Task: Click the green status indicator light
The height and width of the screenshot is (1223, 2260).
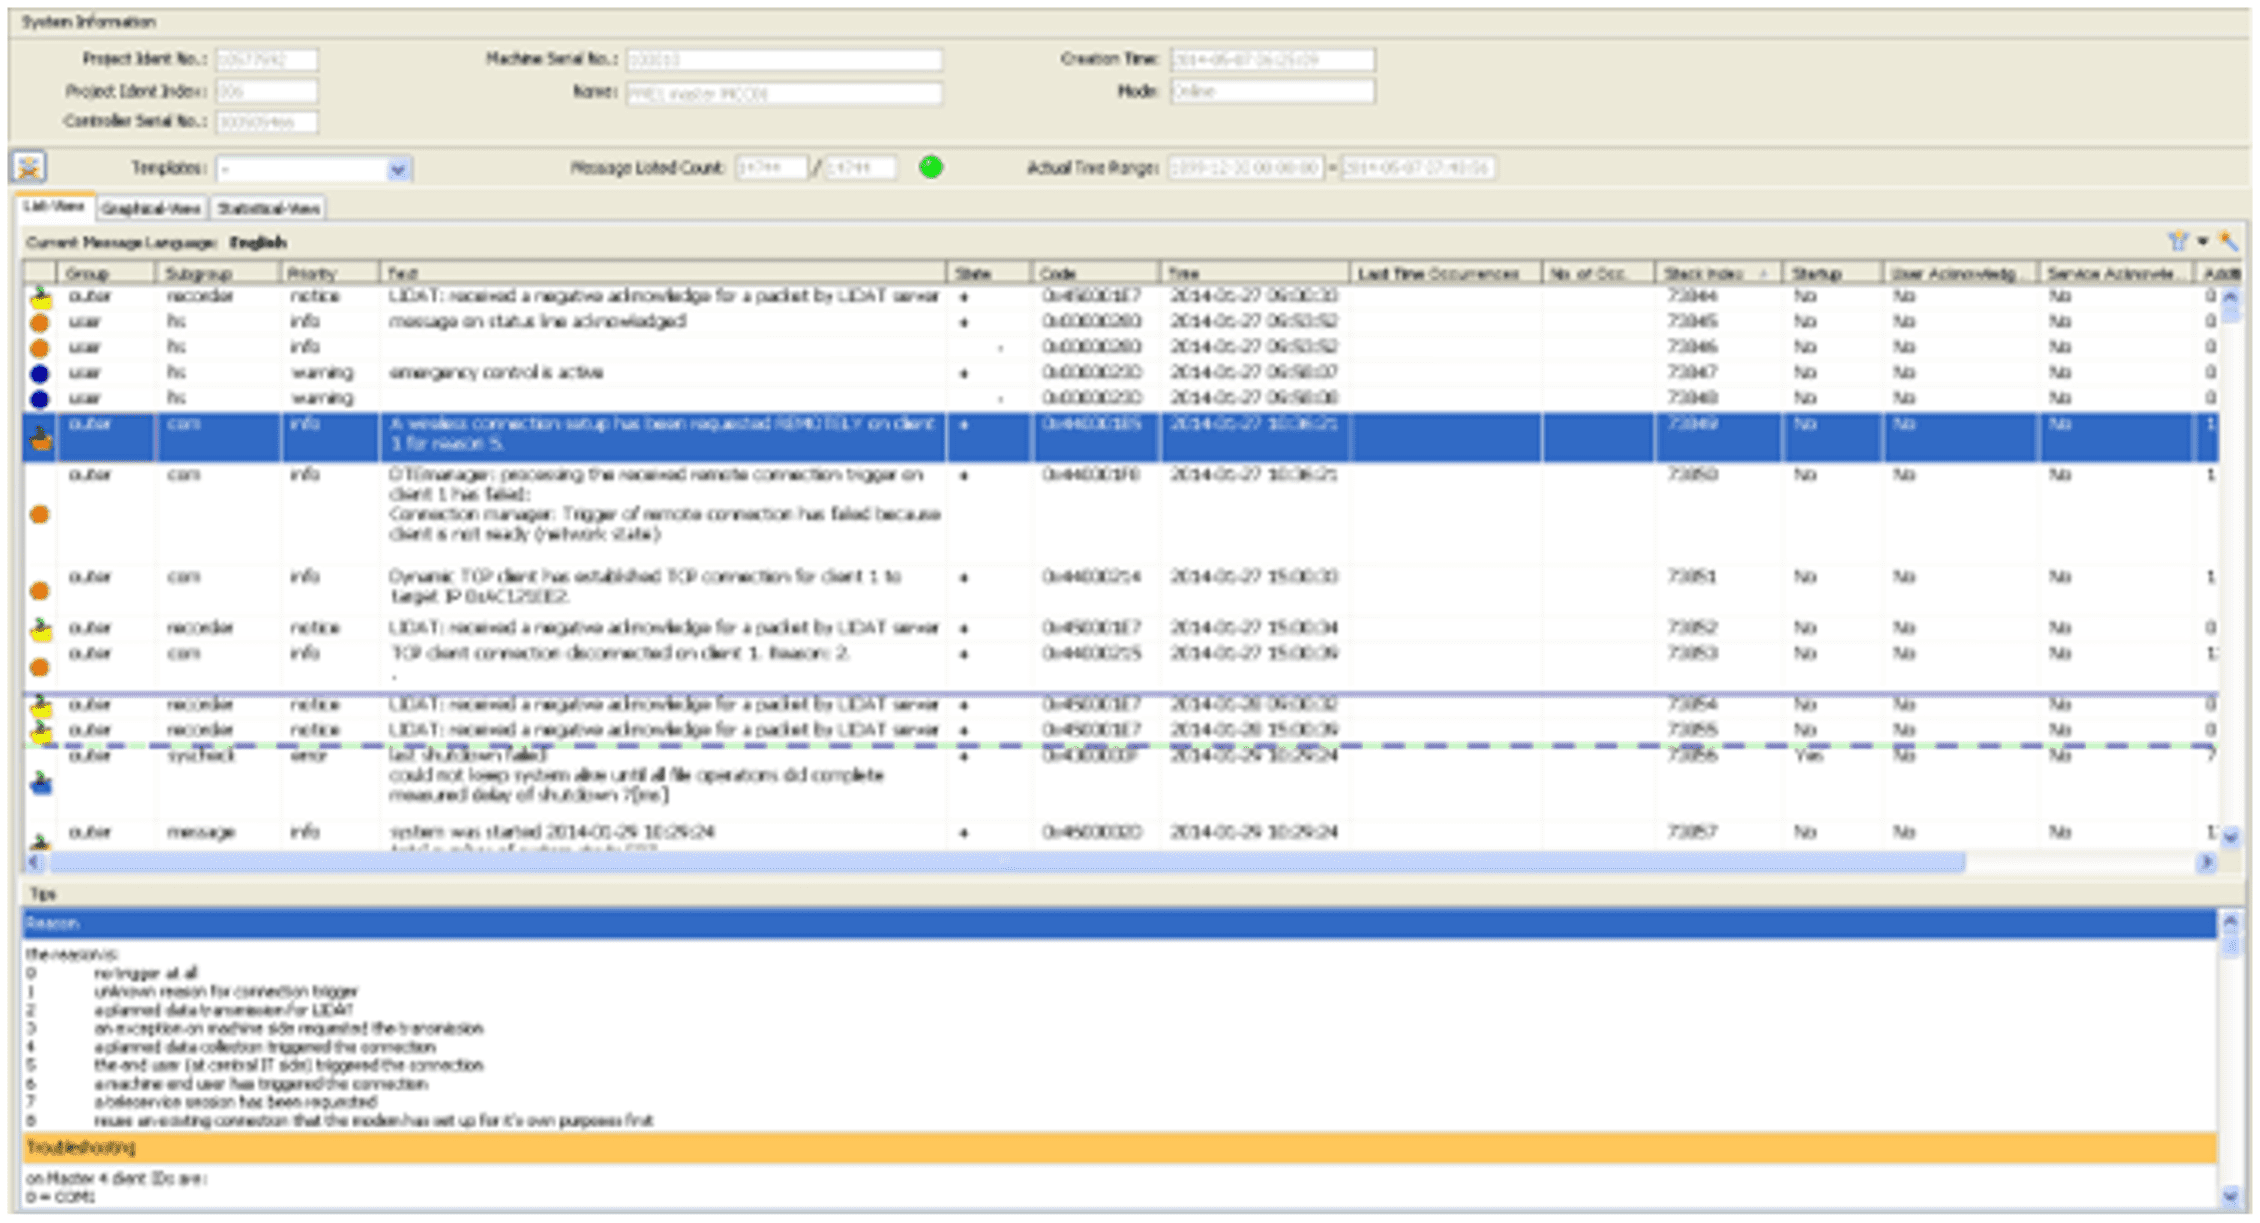Action: (x=931, y=167)
